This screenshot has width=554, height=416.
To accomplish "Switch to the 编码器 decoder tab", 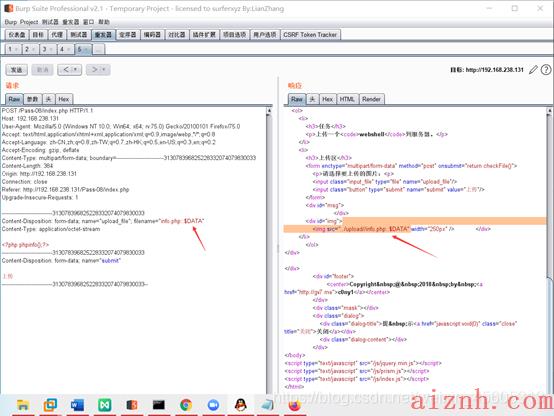I will (x=152, y=35).
